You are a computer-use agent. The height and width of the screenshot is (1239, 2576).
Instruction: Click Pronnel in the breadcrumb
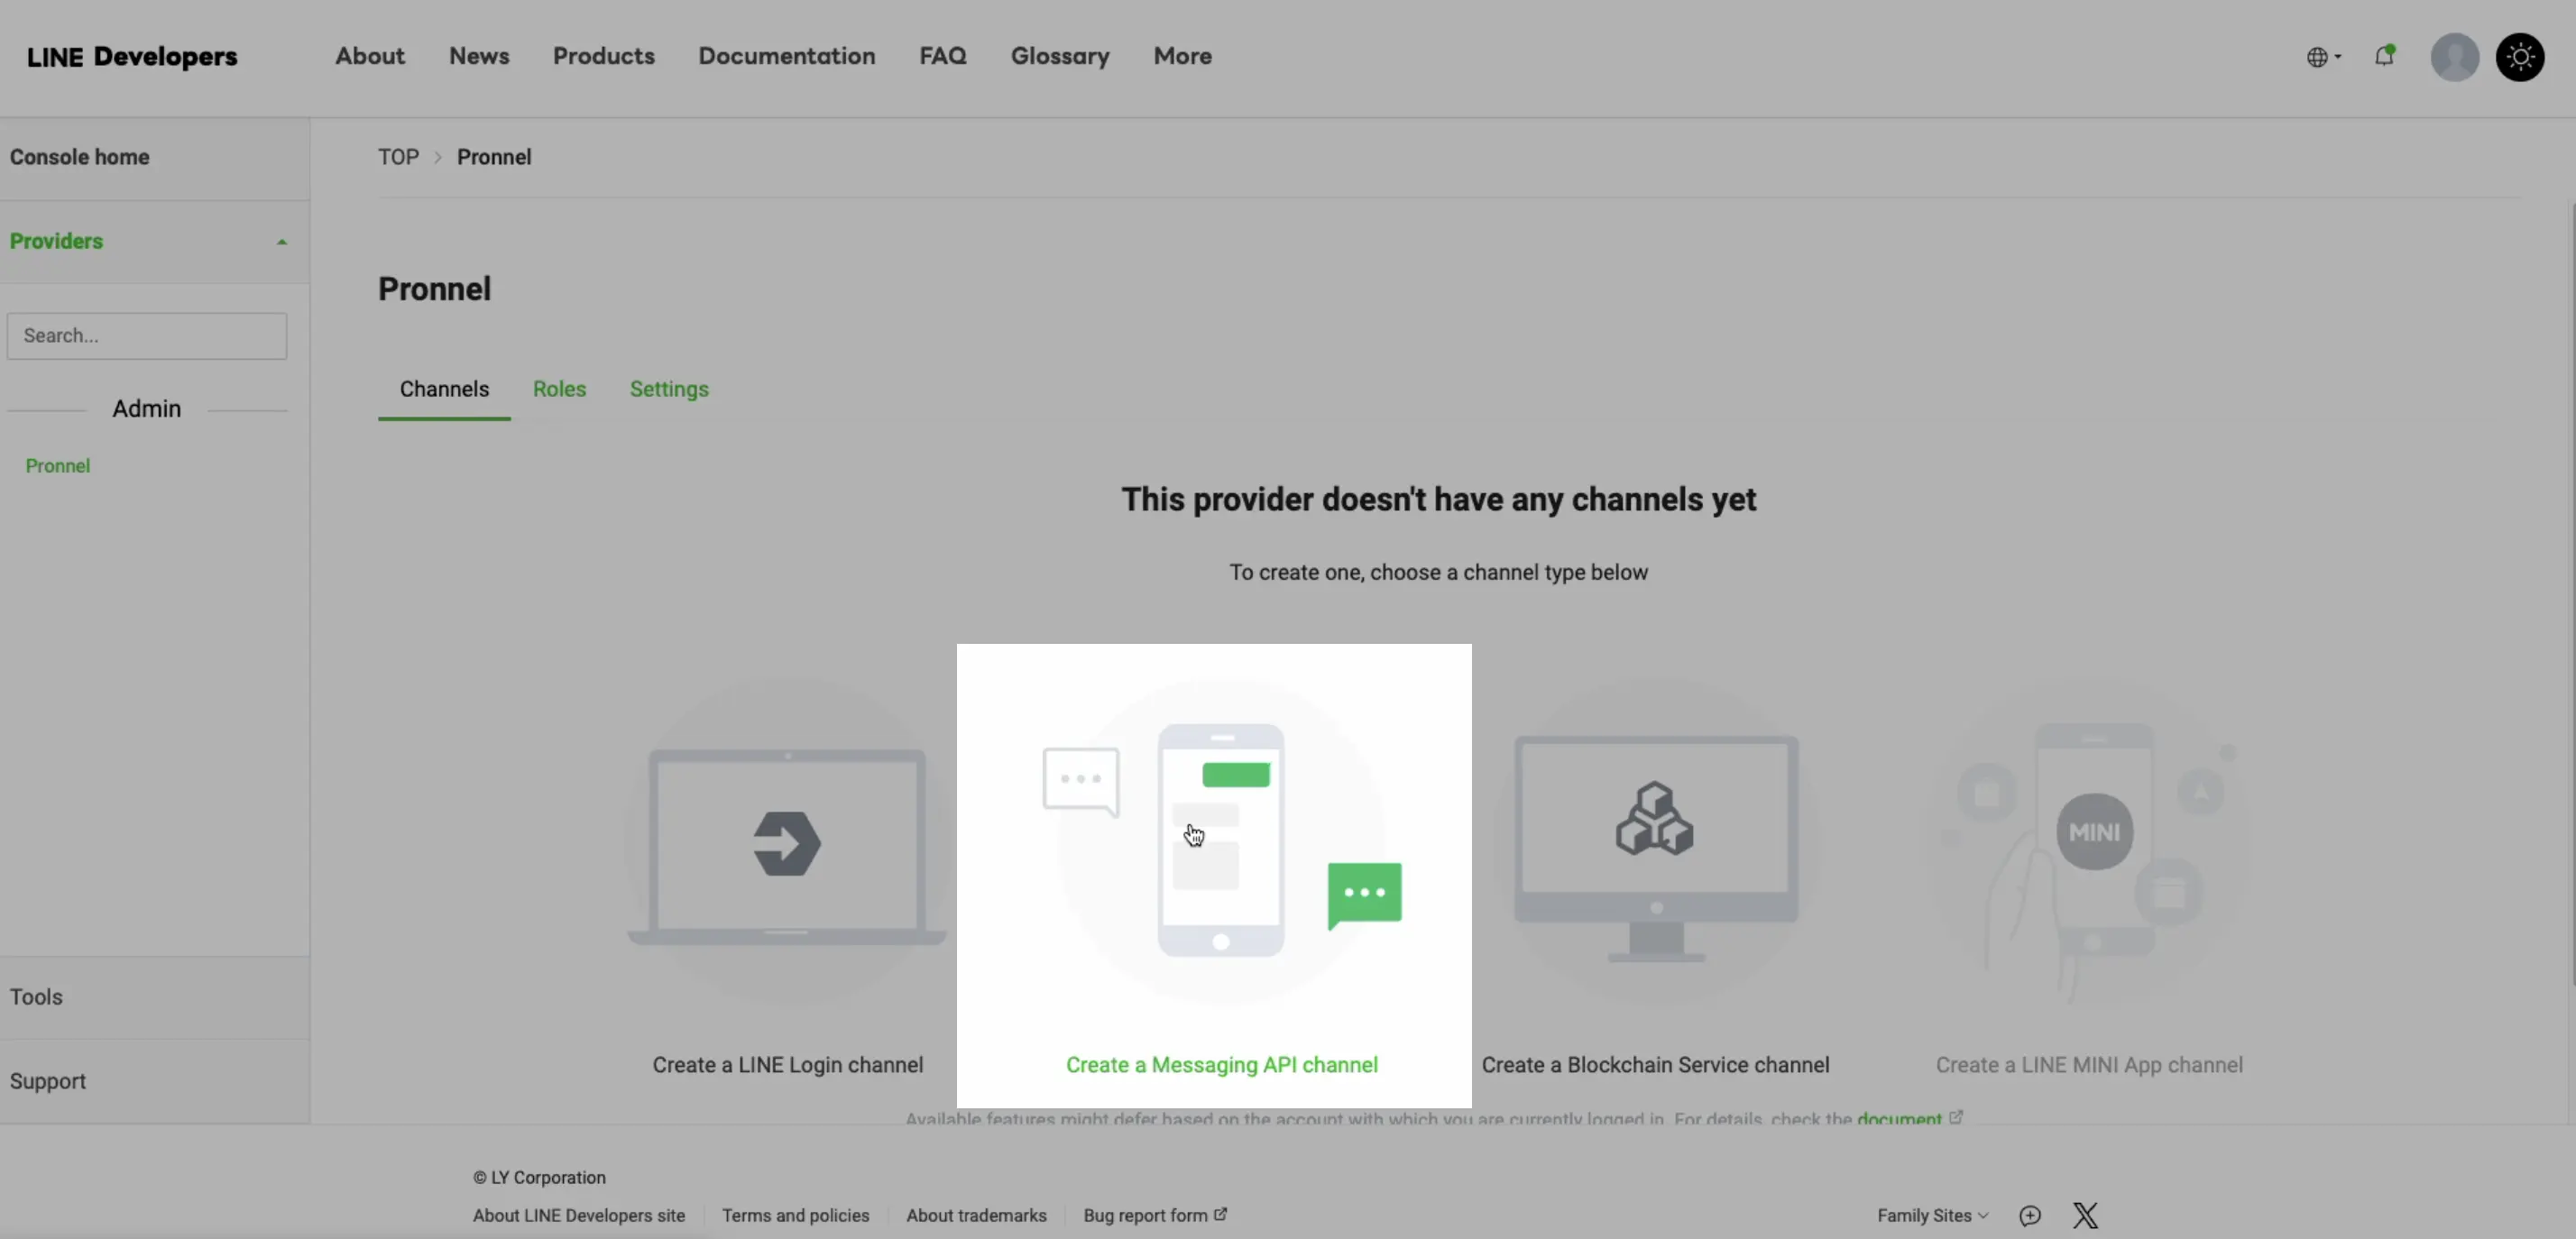click(494, 157)
